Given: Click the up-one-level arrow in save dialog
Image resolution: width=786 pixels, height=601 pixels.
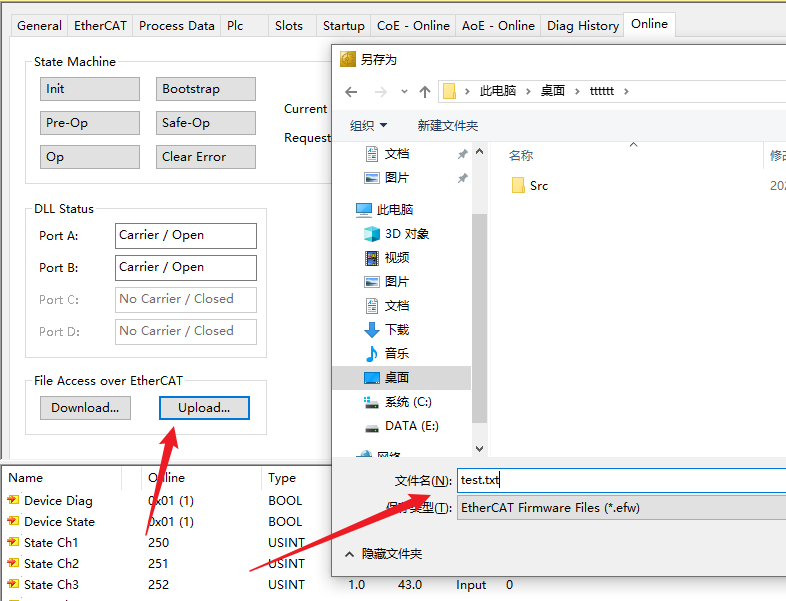Looking at the screenshot, I should (x=425, y=92).
